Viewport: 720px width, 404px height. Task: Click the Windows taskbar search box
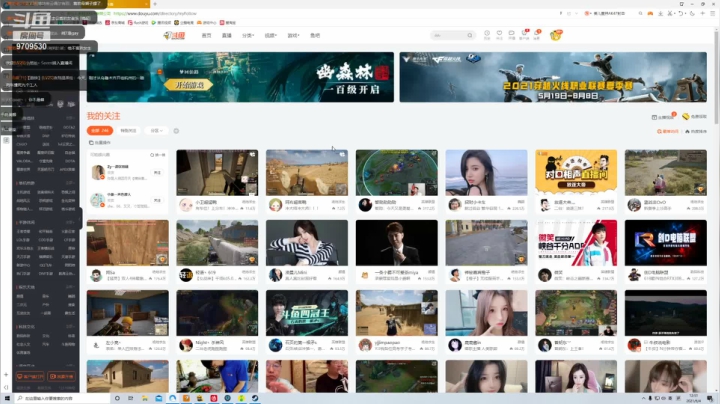pyautogui.click(x=63, y=398)
